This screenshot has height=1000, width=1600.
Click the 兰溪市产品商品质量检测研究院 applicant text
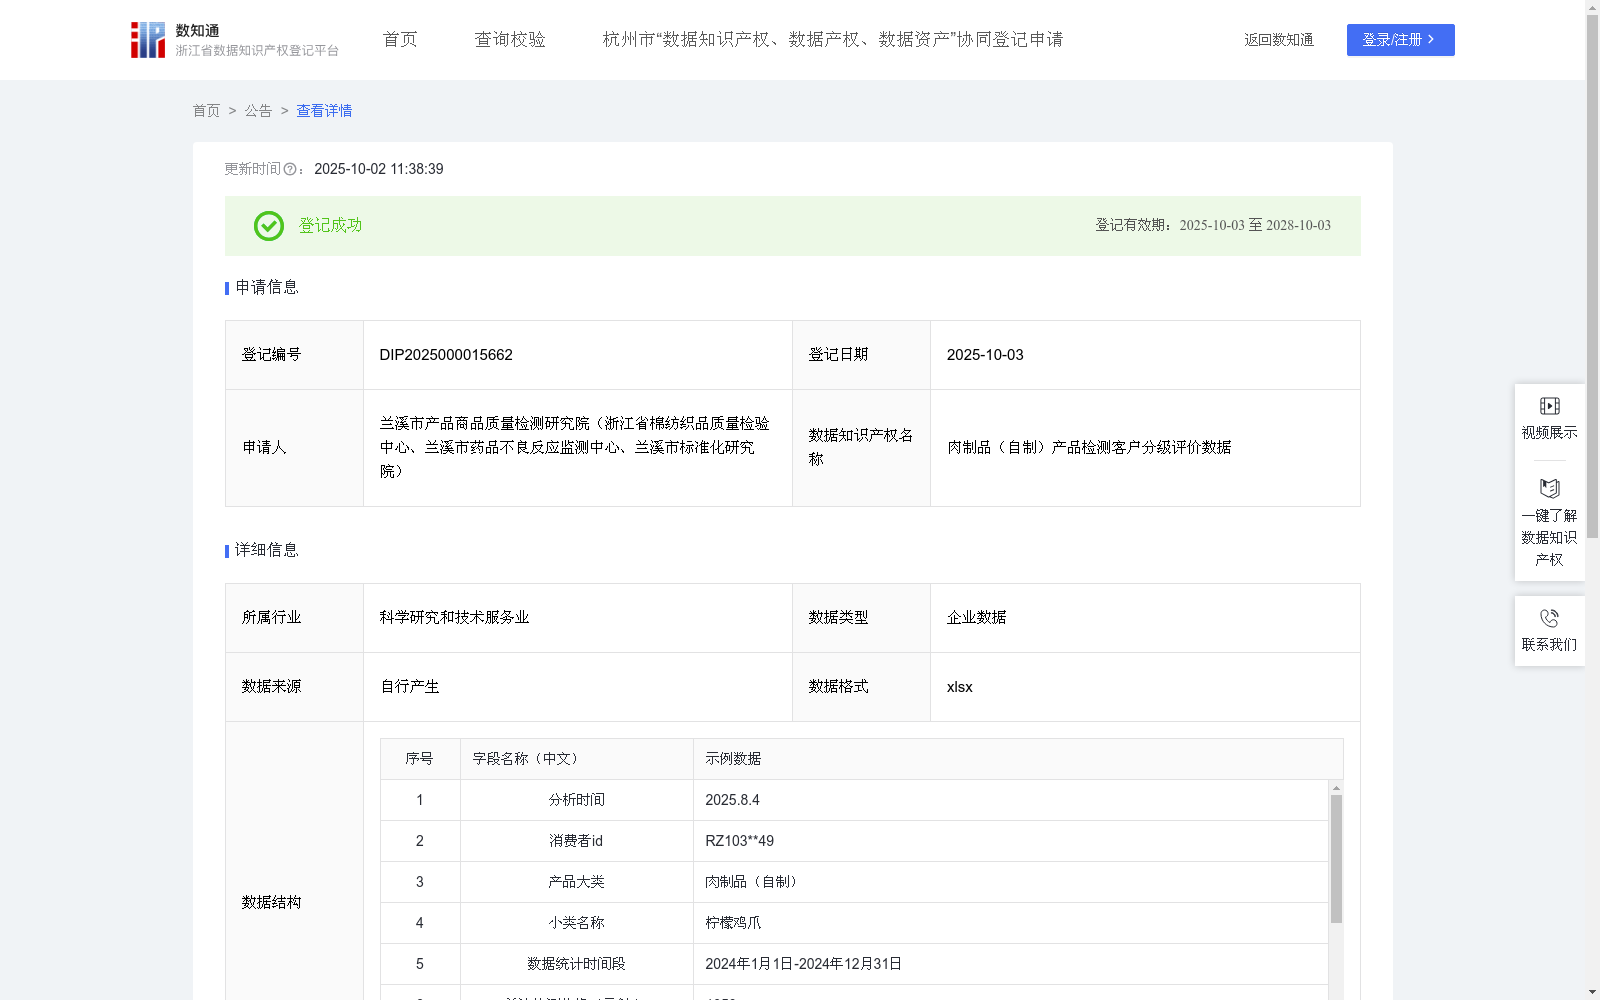(575, 447)
